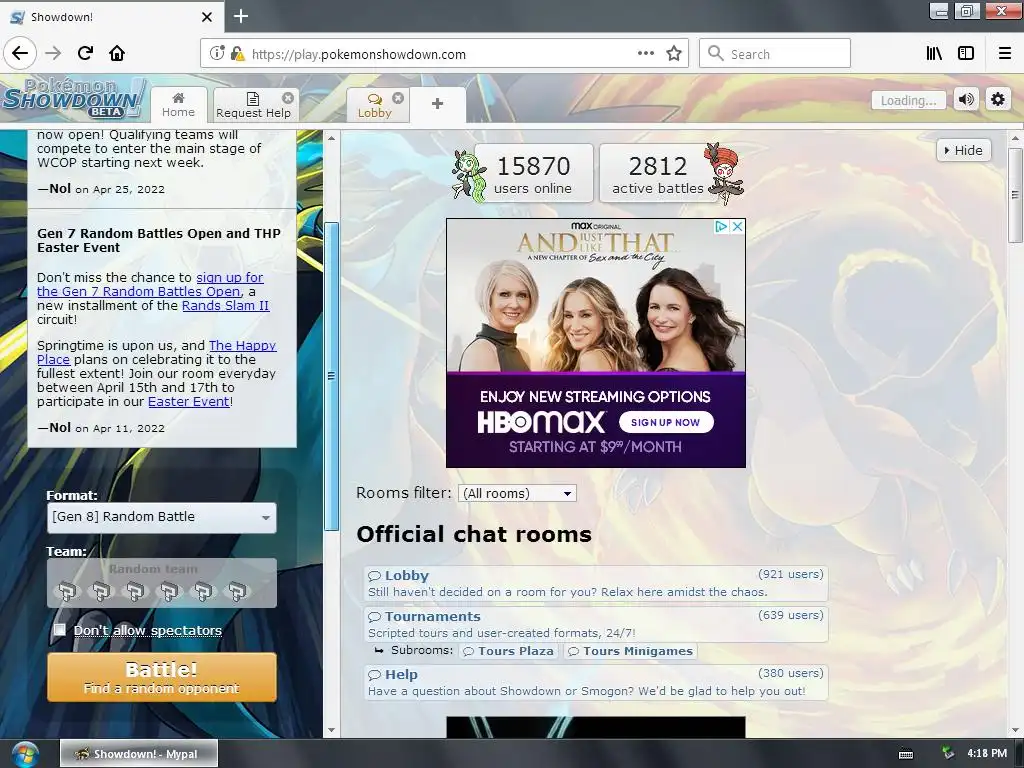The height and width of the screenshot is (768, 1024).
Task: Click the Nol author on Apr 11 post
Action: [x=60, y=428]
